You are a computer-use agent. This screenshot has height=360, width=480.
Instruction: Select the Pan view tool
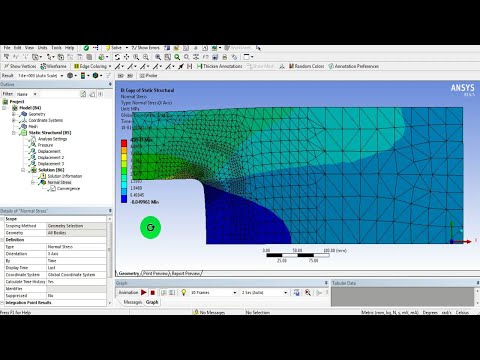[126, 57]
